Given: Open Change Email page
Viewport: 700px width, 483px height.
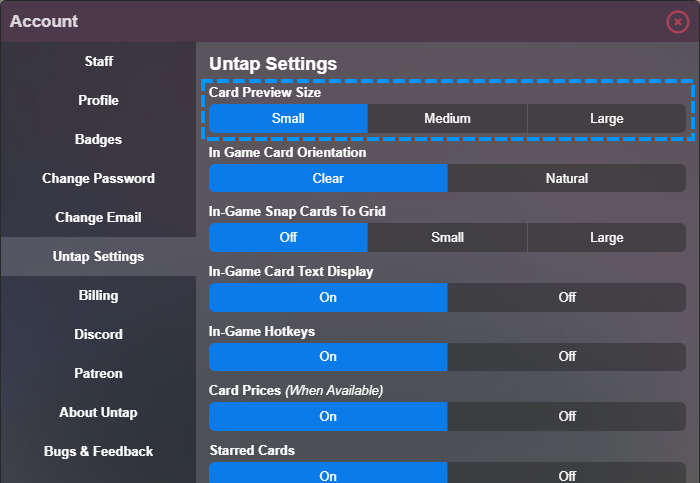Looking at the screenshot, I should (98, 217).
